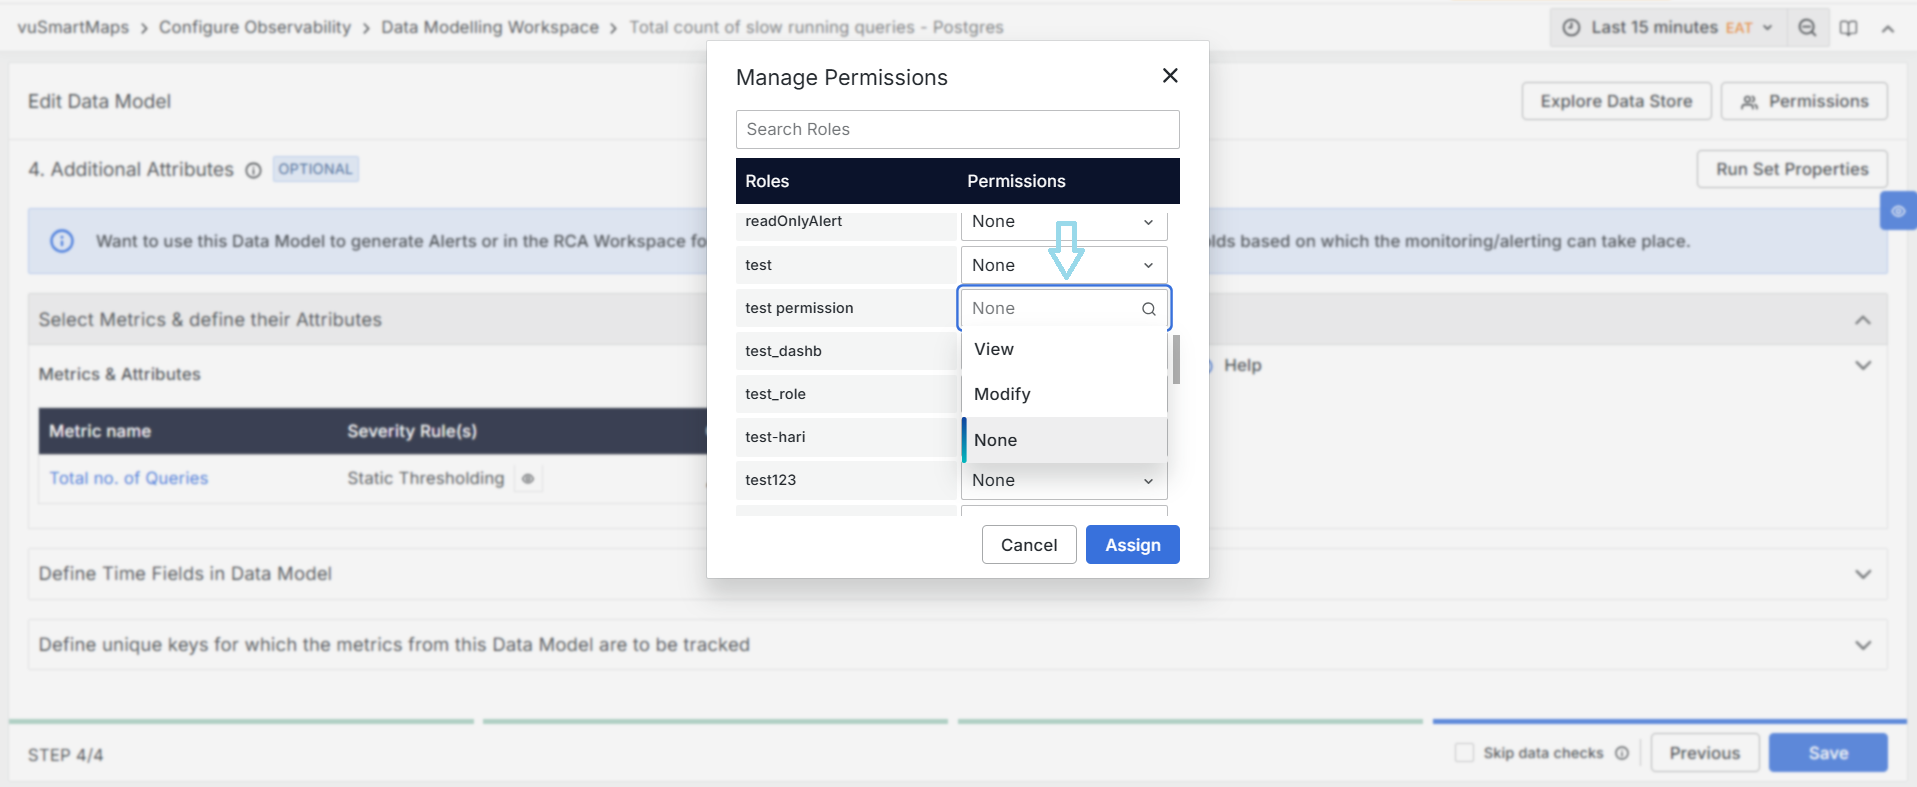Open the documentation book icon
This screenshot has height=787, width=1917.
click(1848, 28)
